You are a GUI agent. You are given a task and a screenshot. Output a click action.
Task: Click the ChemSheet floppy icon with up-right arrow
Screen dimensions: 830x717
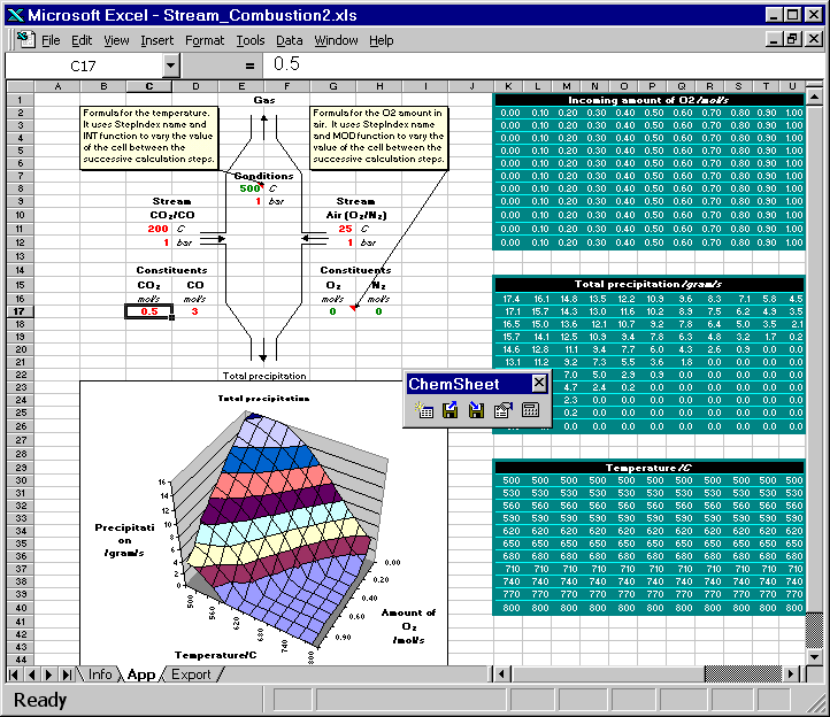point(451,410)
